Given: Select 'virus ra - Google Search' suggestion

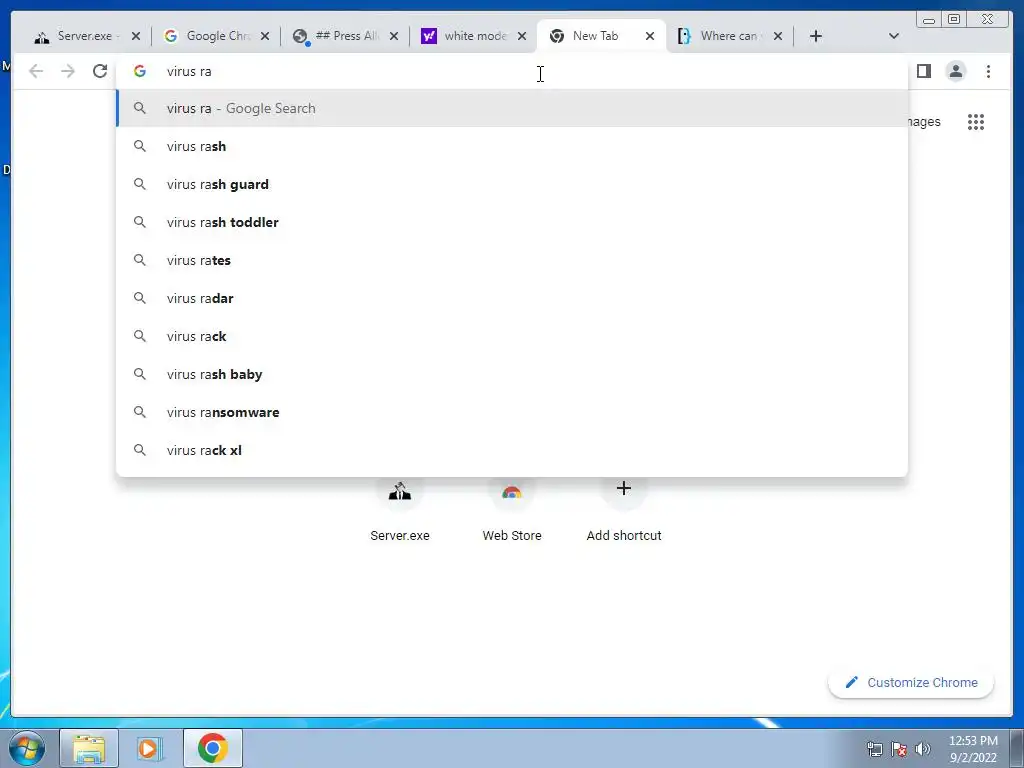Looking at the screenshot, I should coord(511,108).
